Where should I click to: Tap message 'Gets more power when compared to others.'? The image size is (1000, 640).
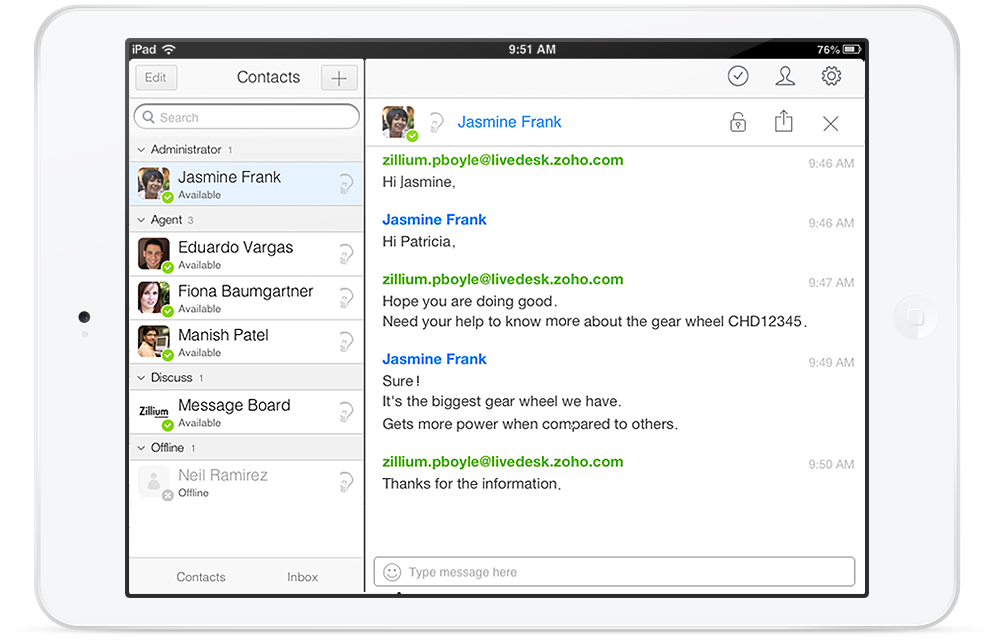[530, 424]
